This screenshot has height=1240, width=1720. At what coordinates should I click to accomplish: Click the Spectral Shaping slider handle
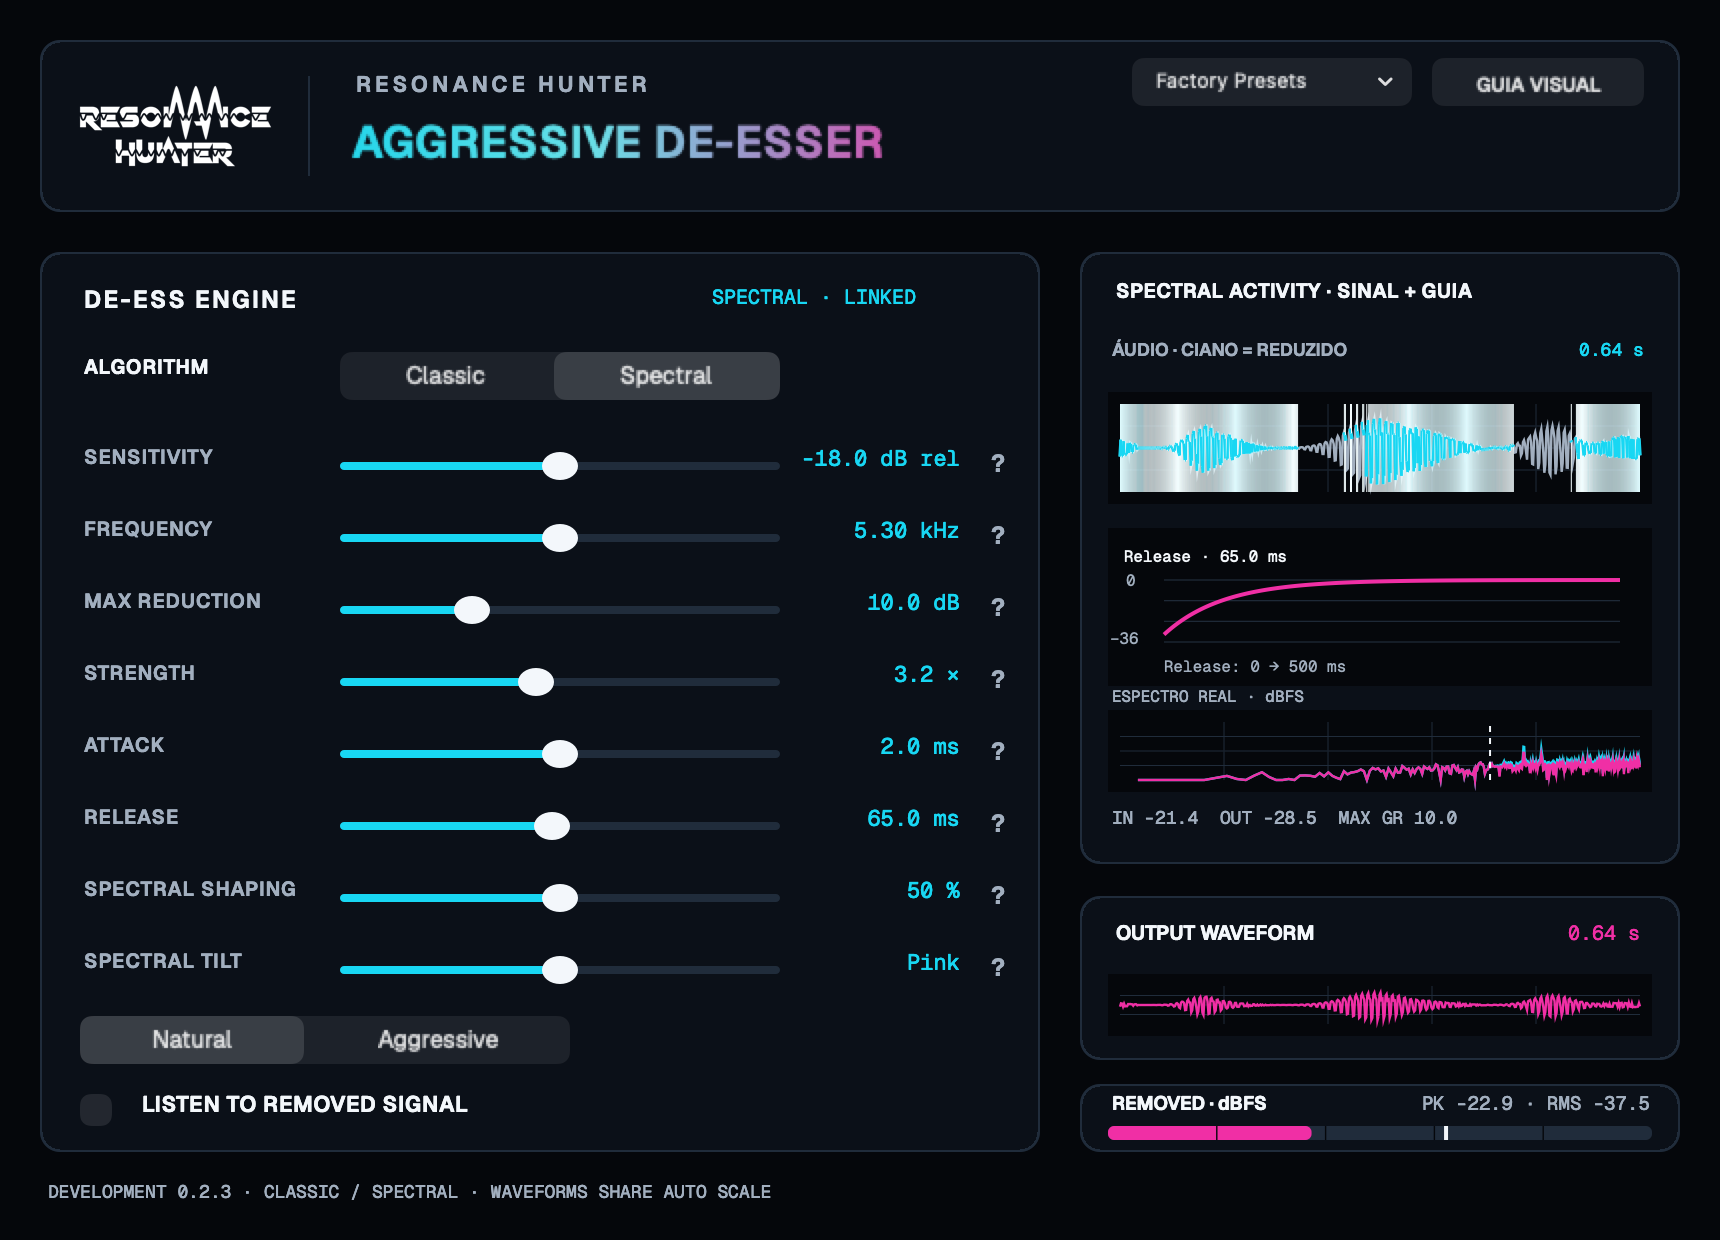560,898
